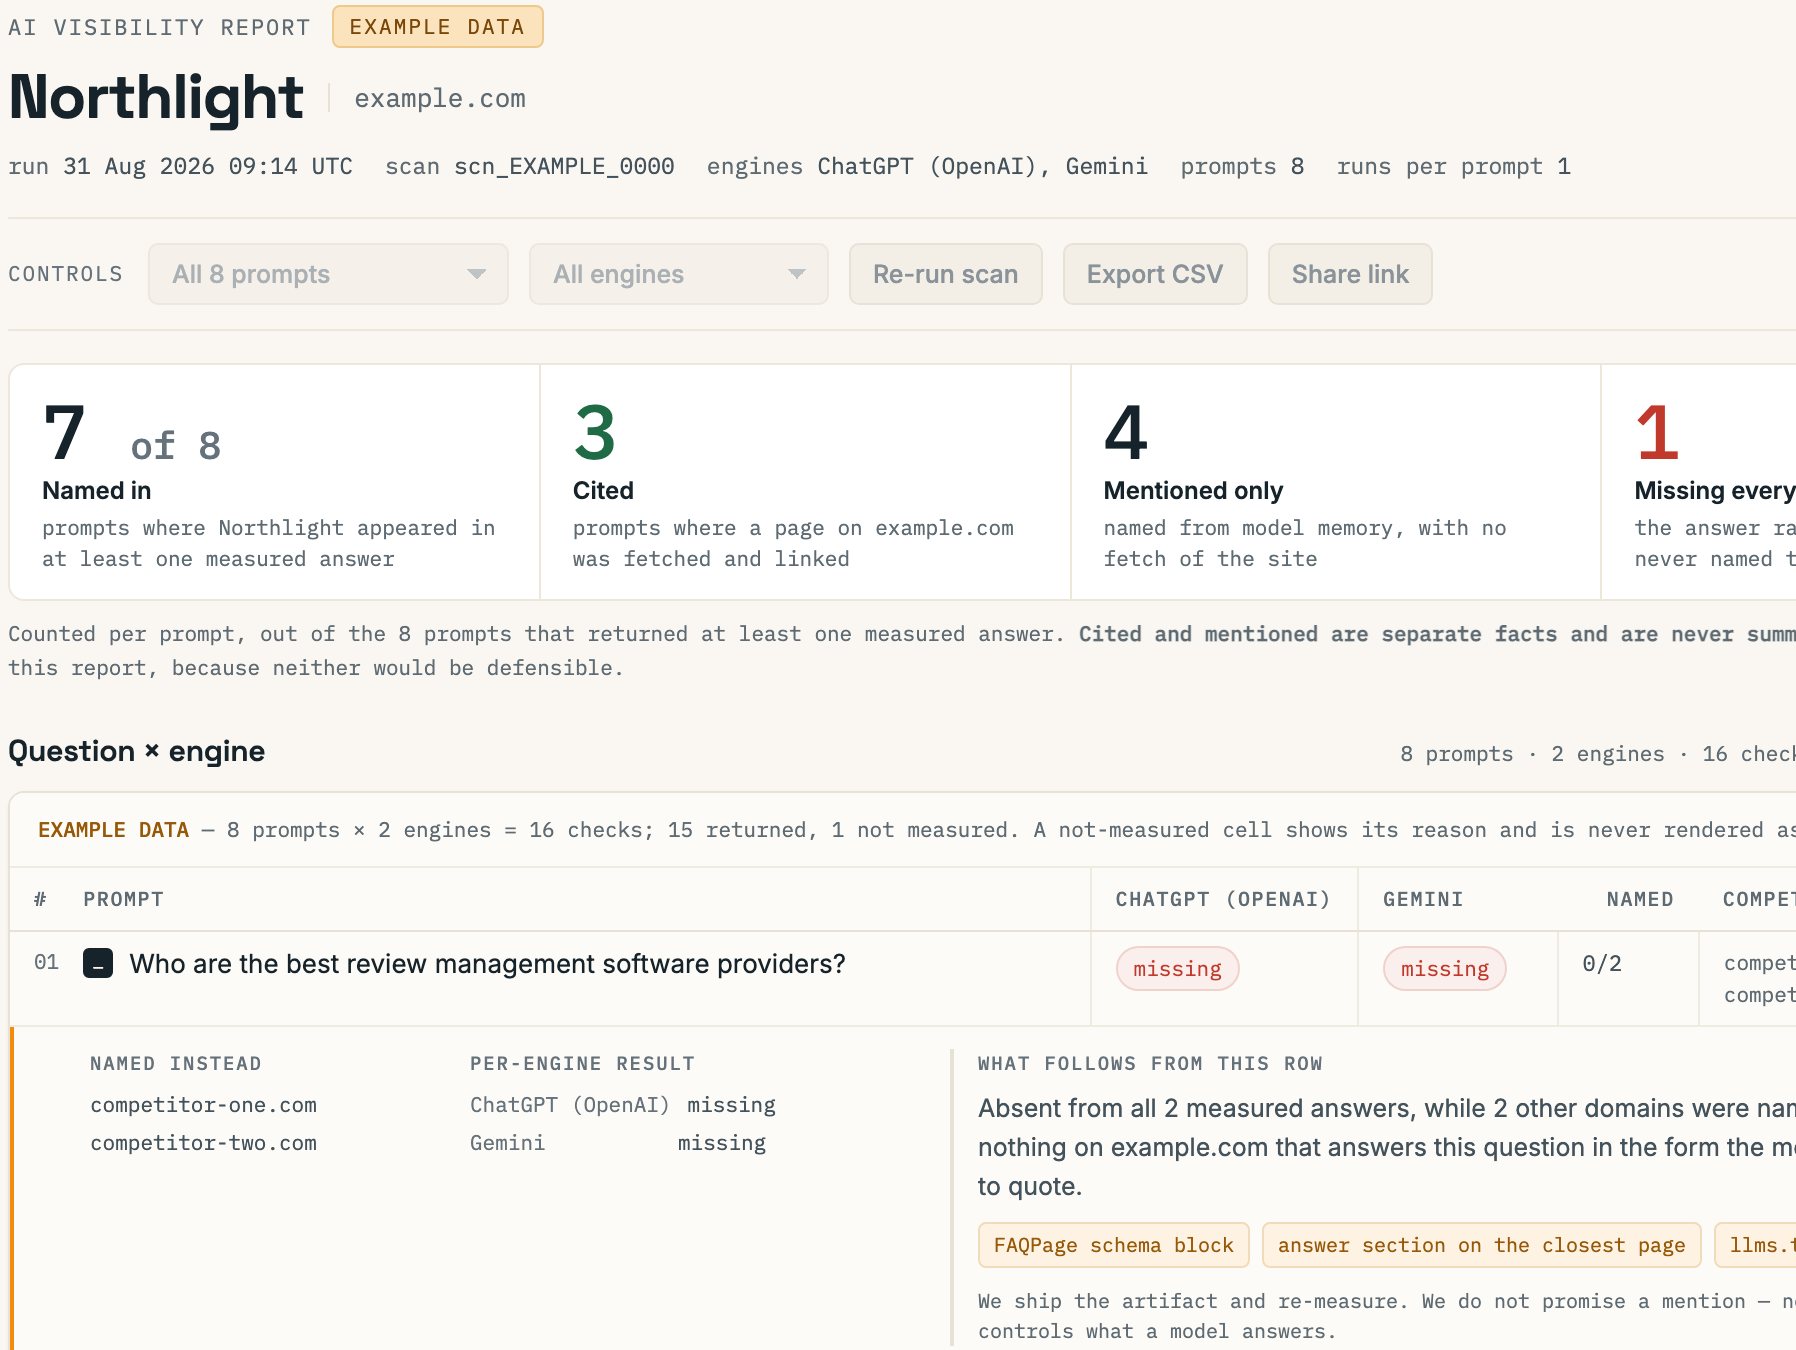Screen dimensions: 1796x1350
Task: Click the prompt text about review management software
Action: [488, 964]
